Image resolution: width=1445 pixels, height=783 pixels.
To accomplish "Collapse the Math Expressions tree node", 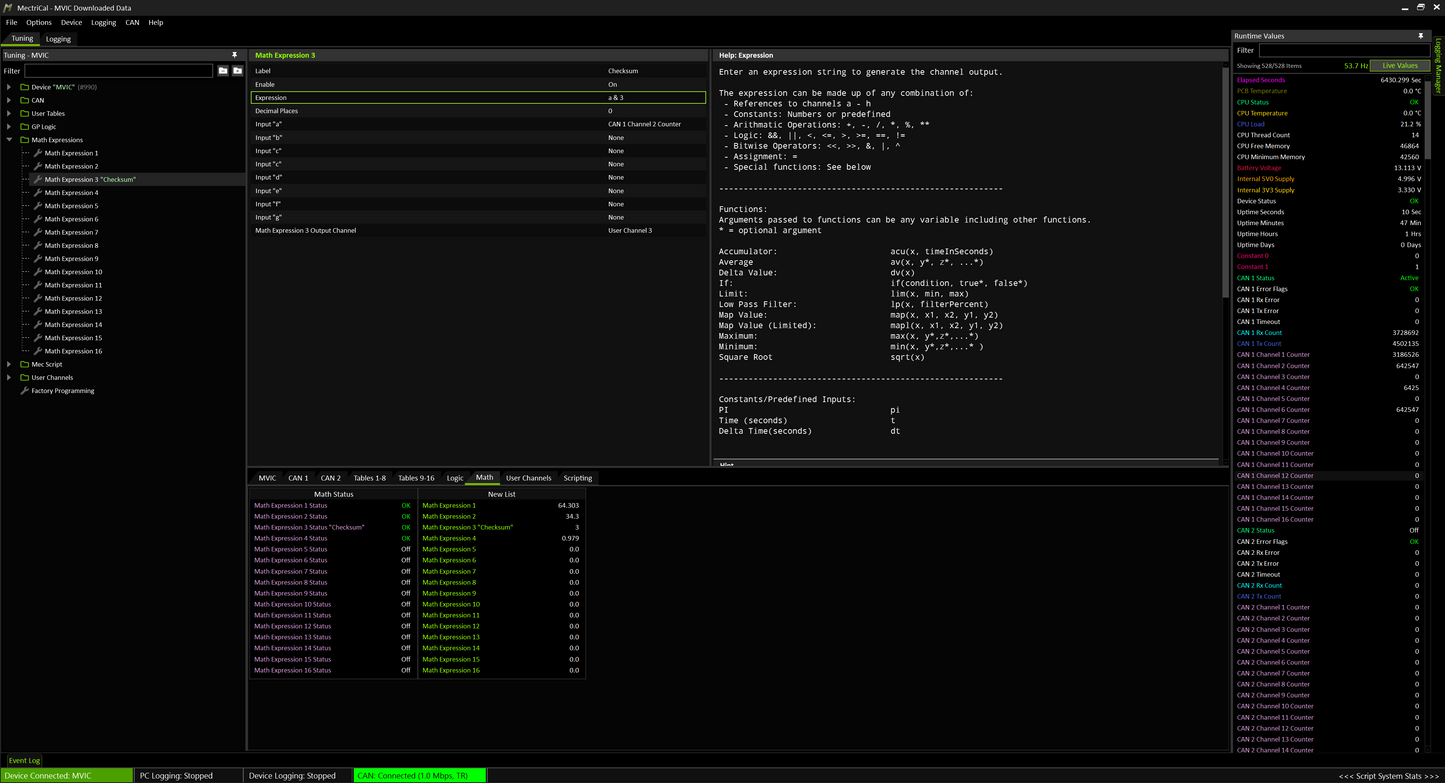I will pyautogui.click(x=9, y=140).
